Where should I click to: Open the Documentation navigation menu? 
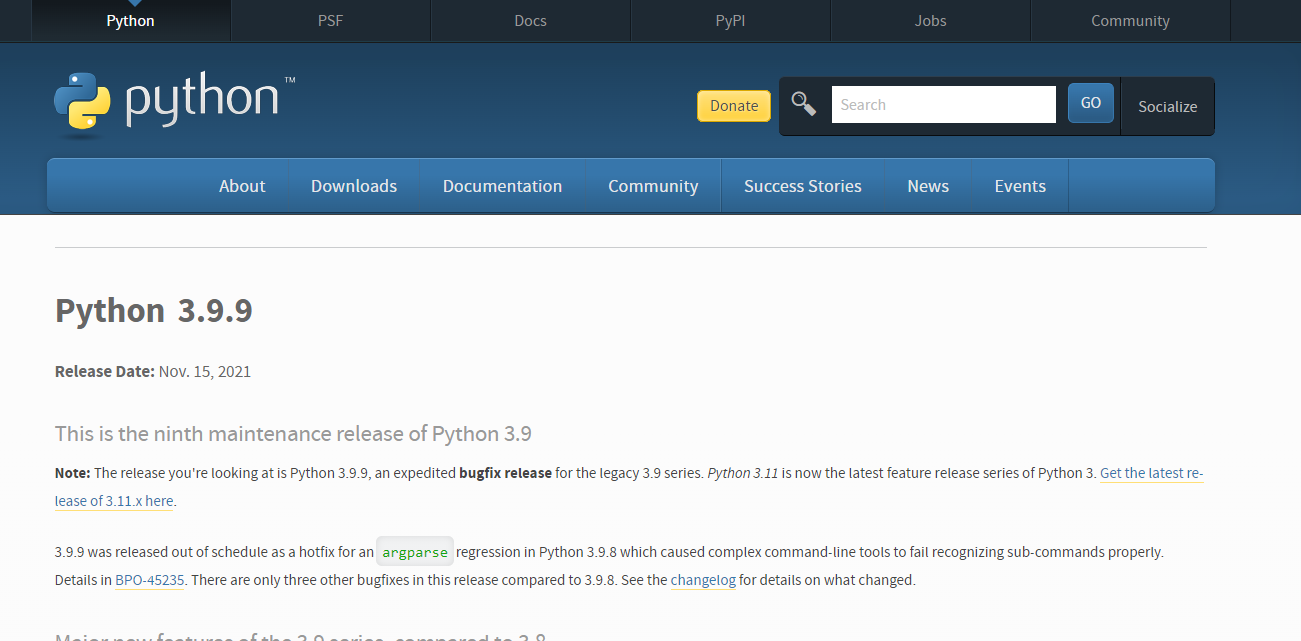pyautogui.click(x=502, y=186)
